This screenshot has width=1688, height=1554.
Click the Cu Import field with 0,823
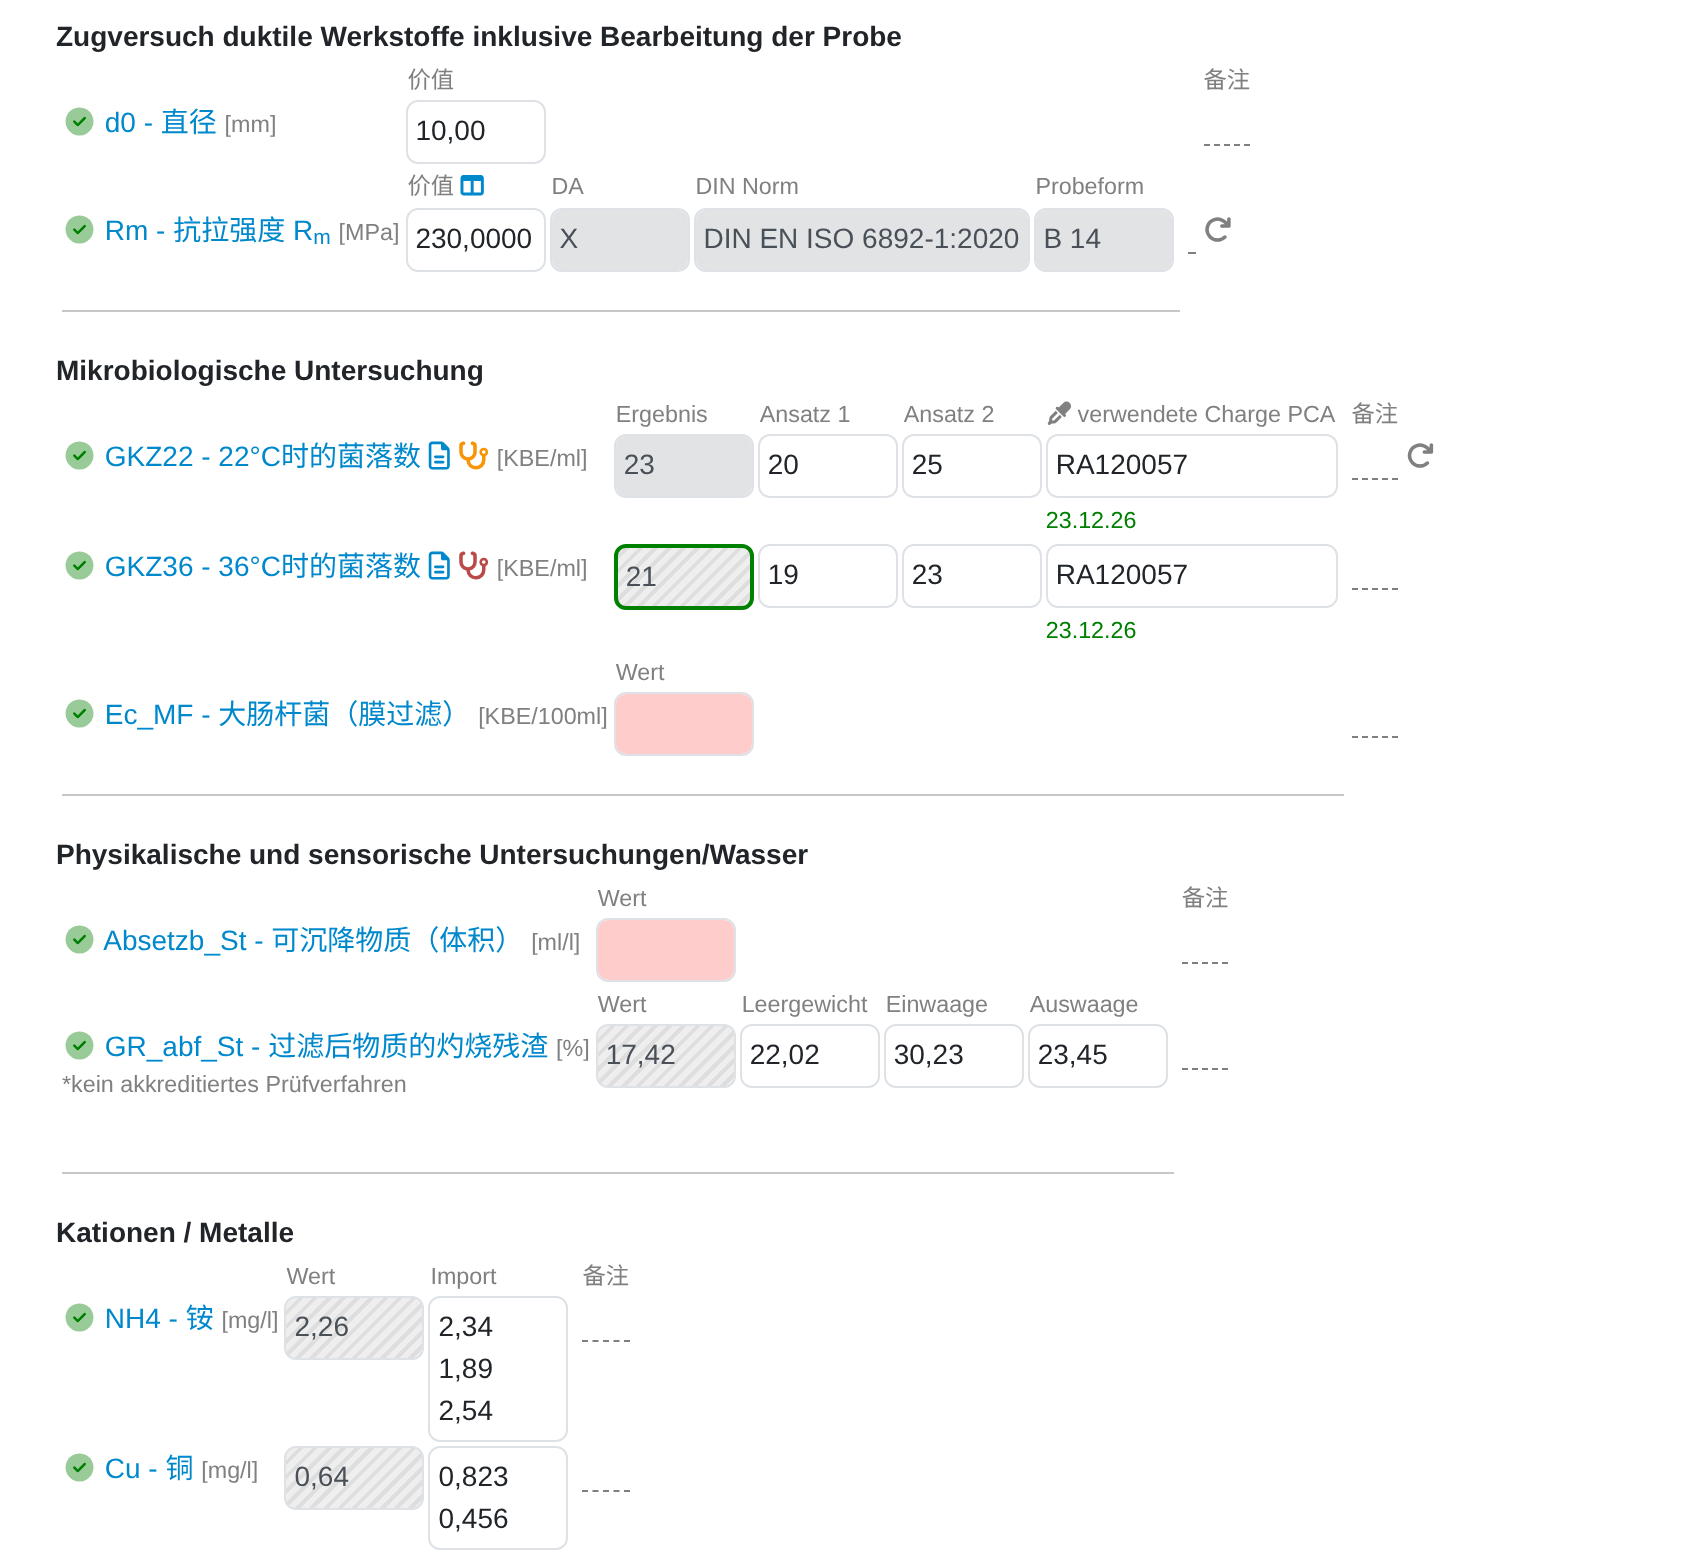498,1498
